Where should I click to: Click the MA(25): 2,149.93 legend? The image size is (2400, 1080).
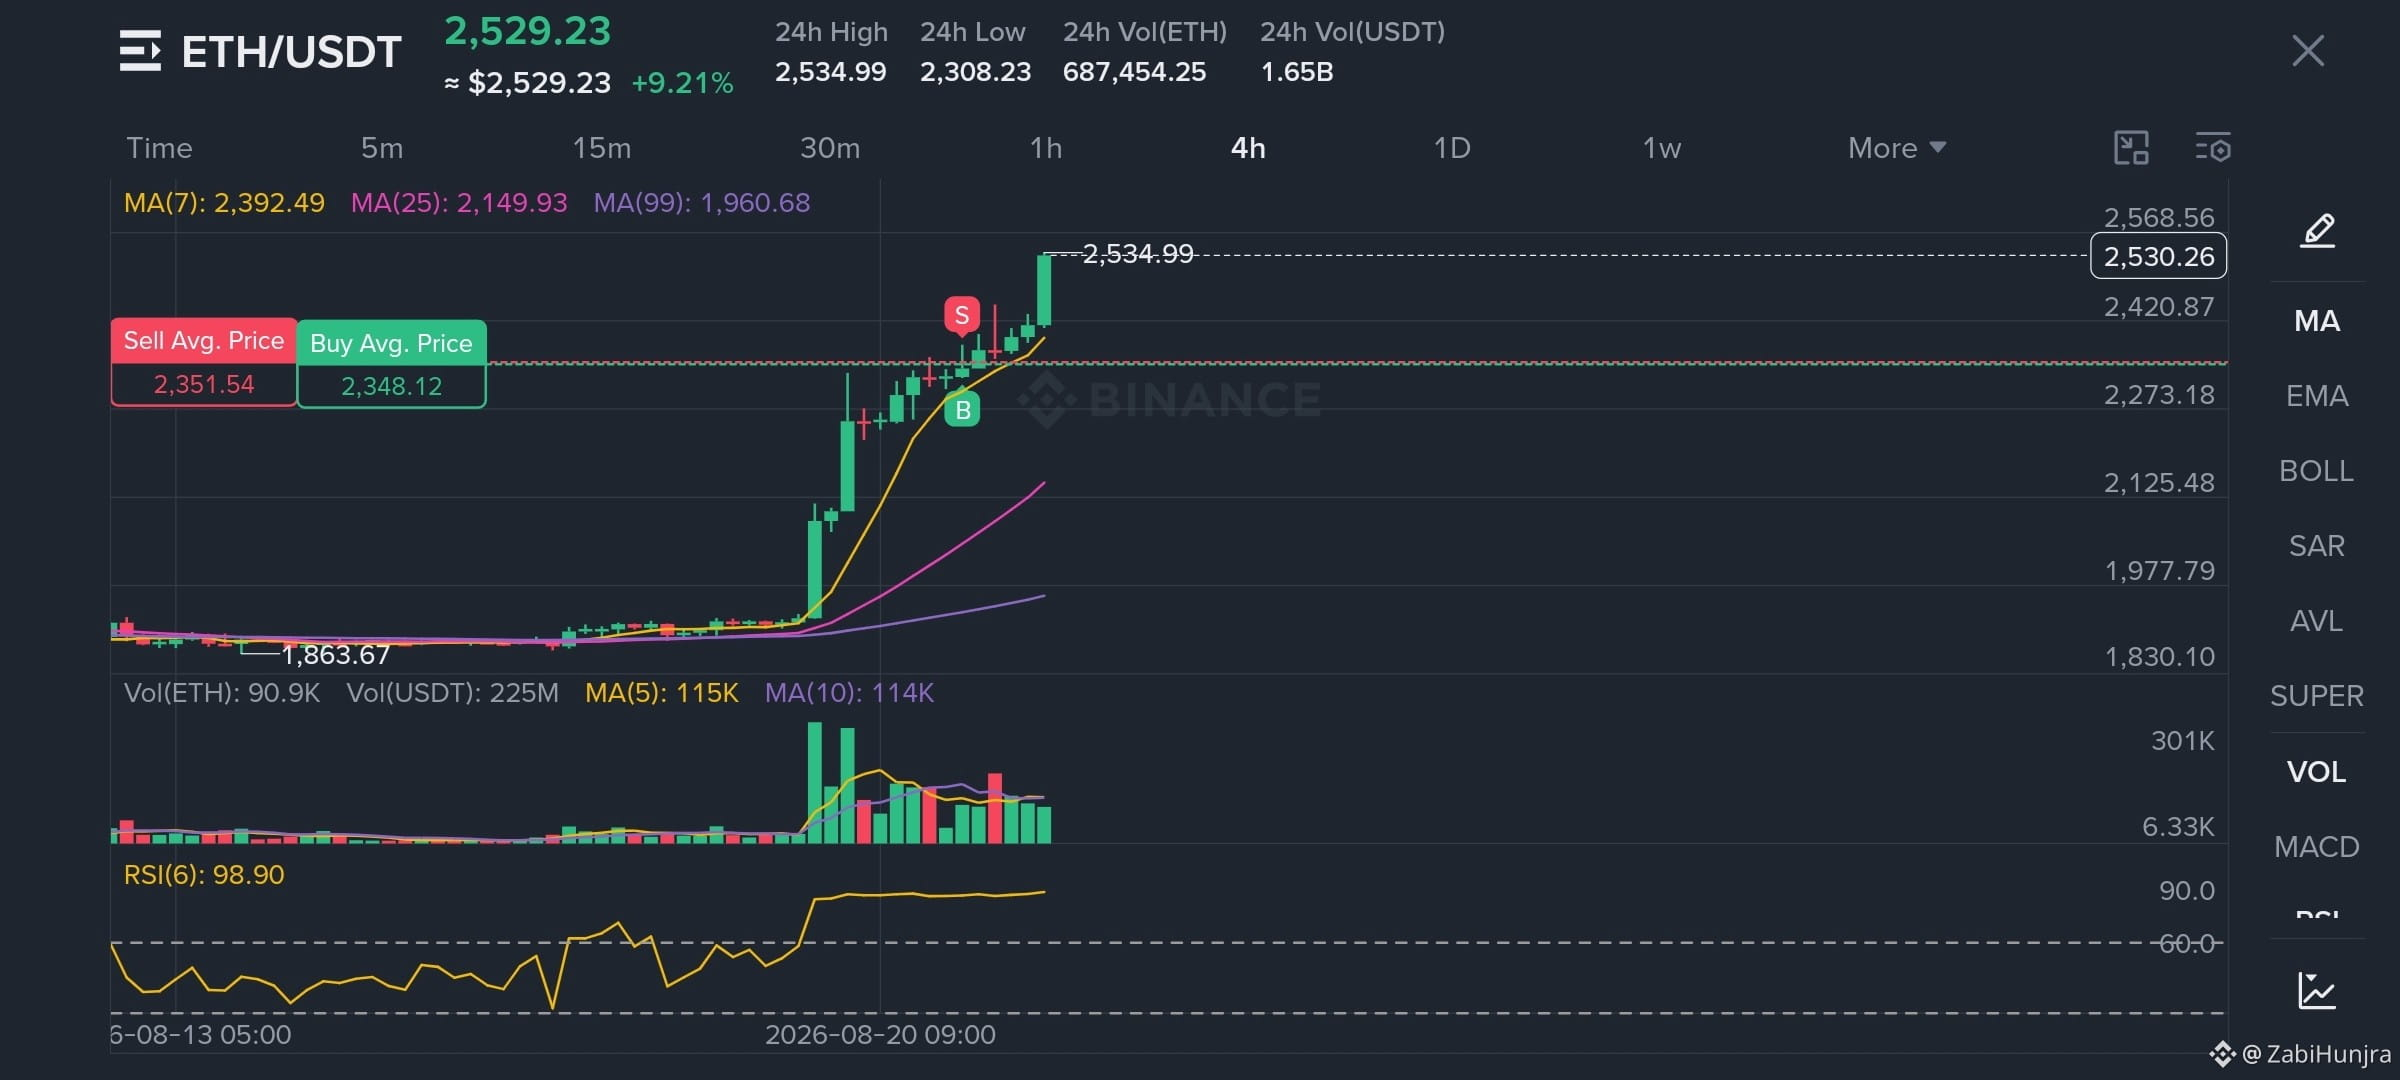(x=459, y=203)
